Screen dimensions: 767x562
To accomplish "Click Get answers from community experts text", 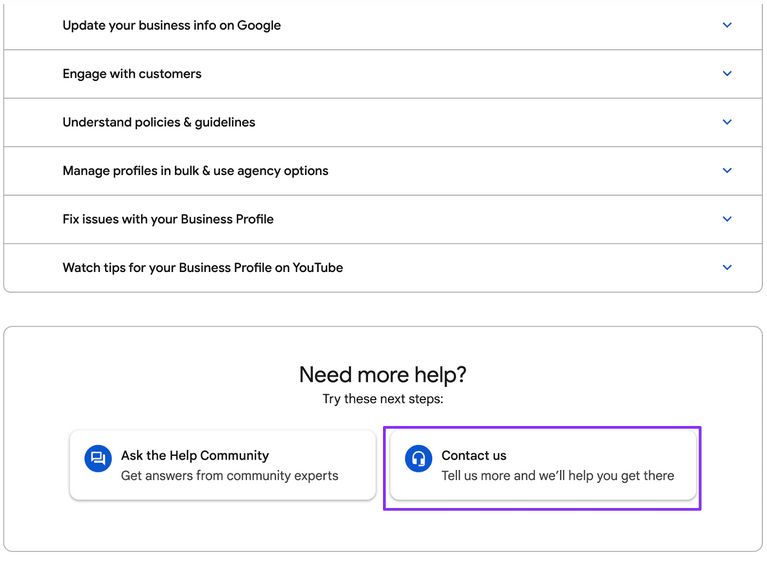I will point(229,475).
